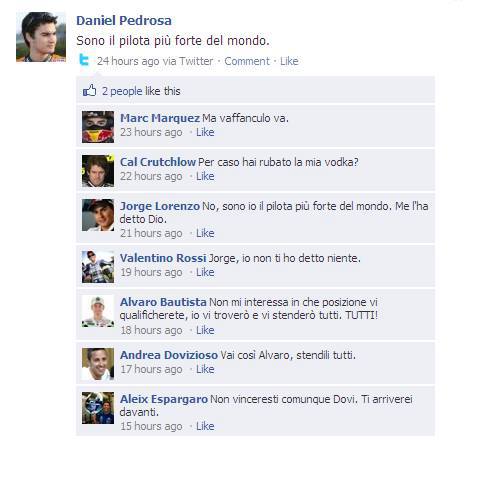Open Cal Crutchlow's avatar thumbnail
The image size is (491, 489).
[98, 171]
